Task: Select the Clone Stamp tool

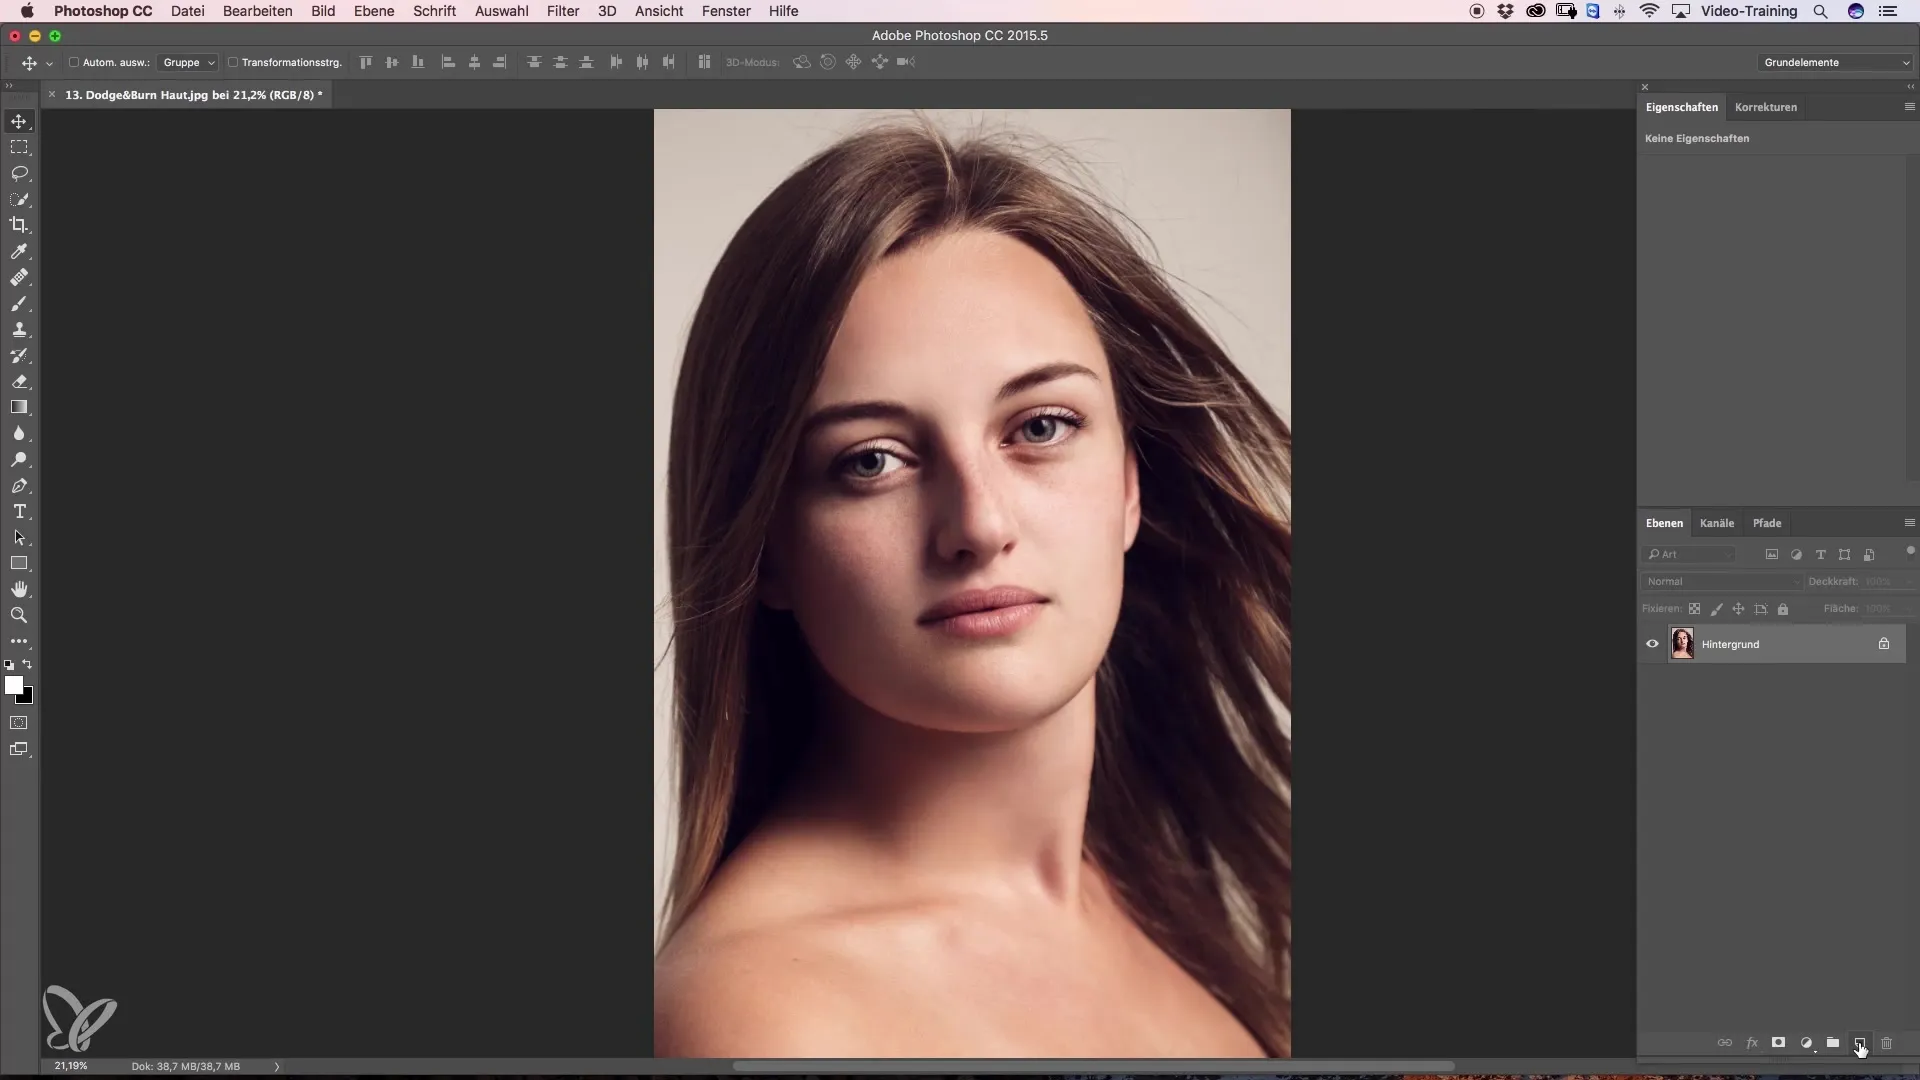Action: pyautogui.click(x=19, y=329)
